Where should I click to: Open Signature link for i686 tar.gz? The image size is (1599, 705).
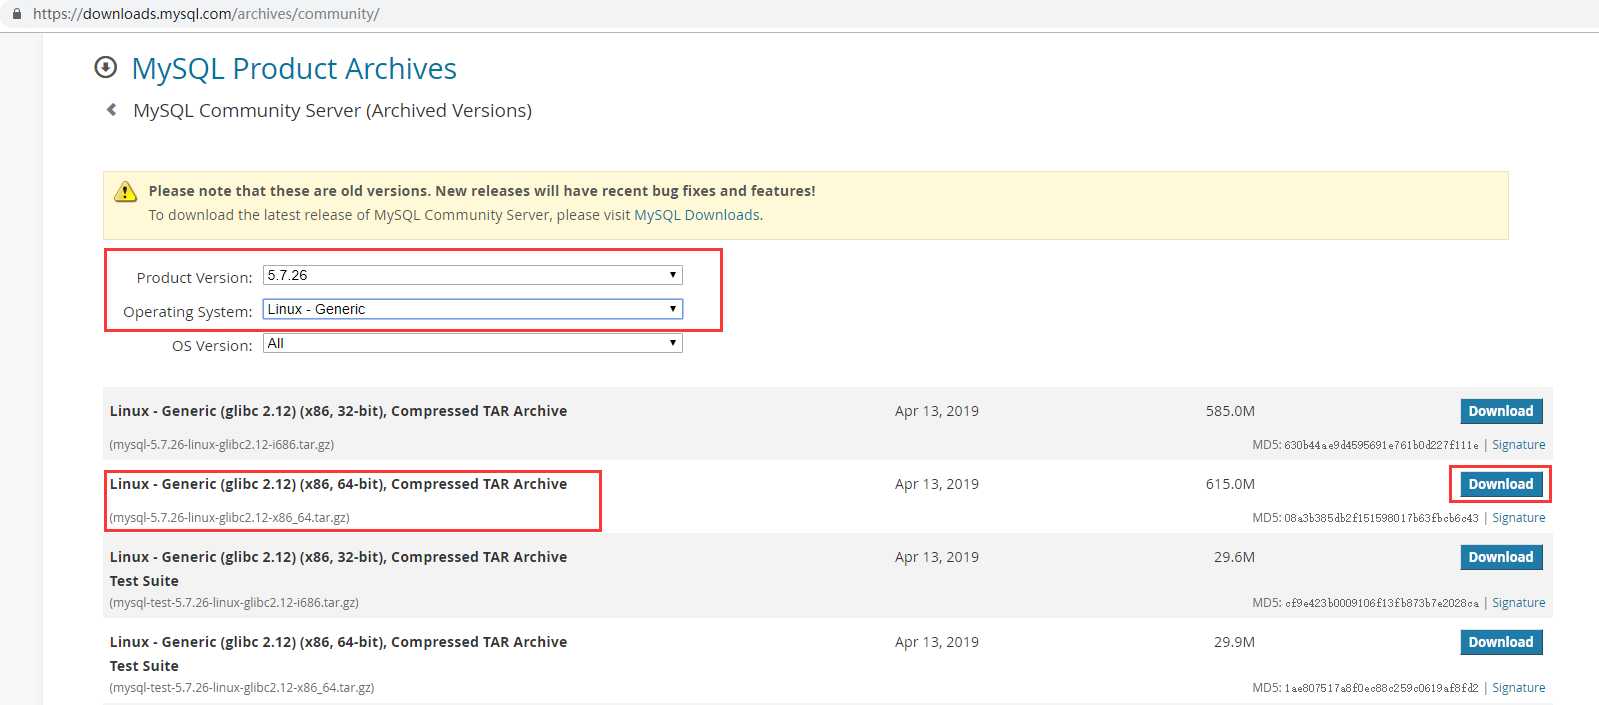click(1518, 445)
